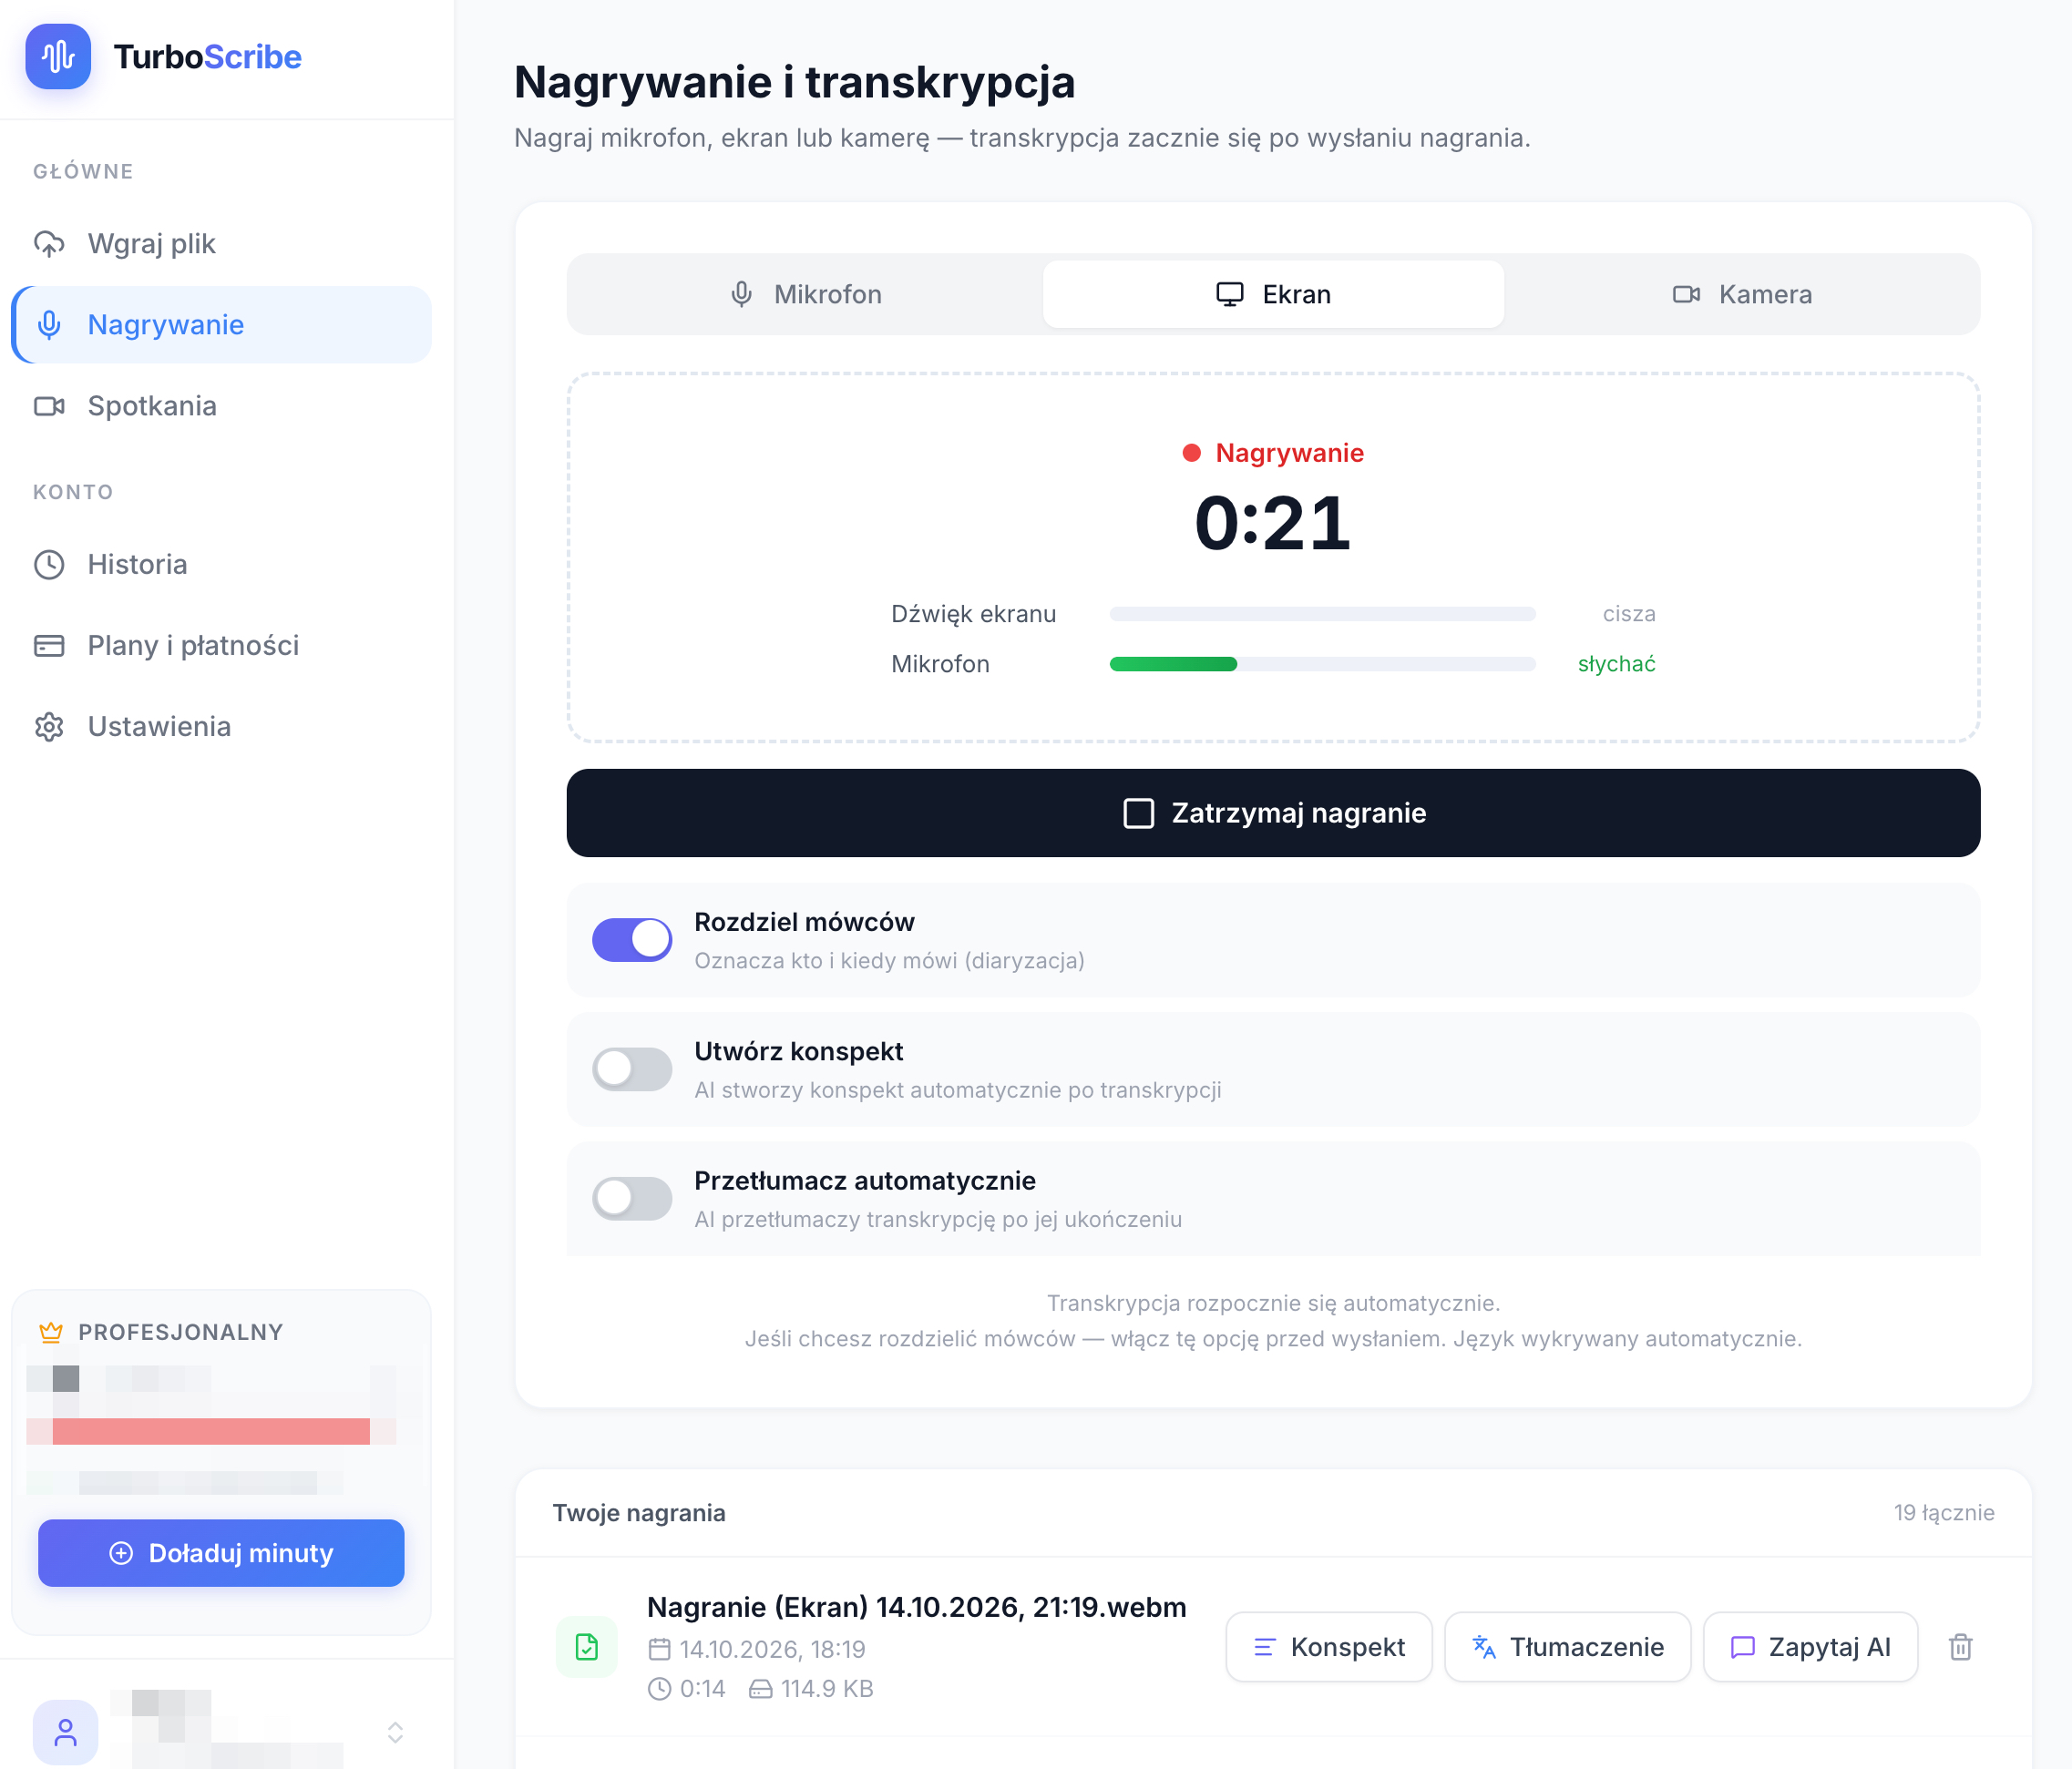Click the camera icon beside Spotkania
The height and width of the screenshot is (1769, 2072).
(49, 406)
